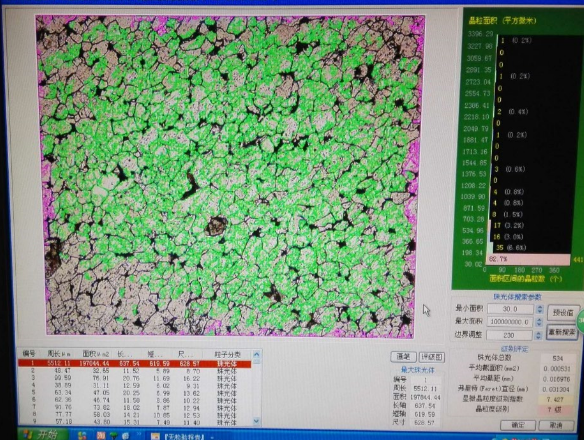Click the pink 62.7% histogram bar
This screenshot has width=584, height=440.
tap(528, 259)
